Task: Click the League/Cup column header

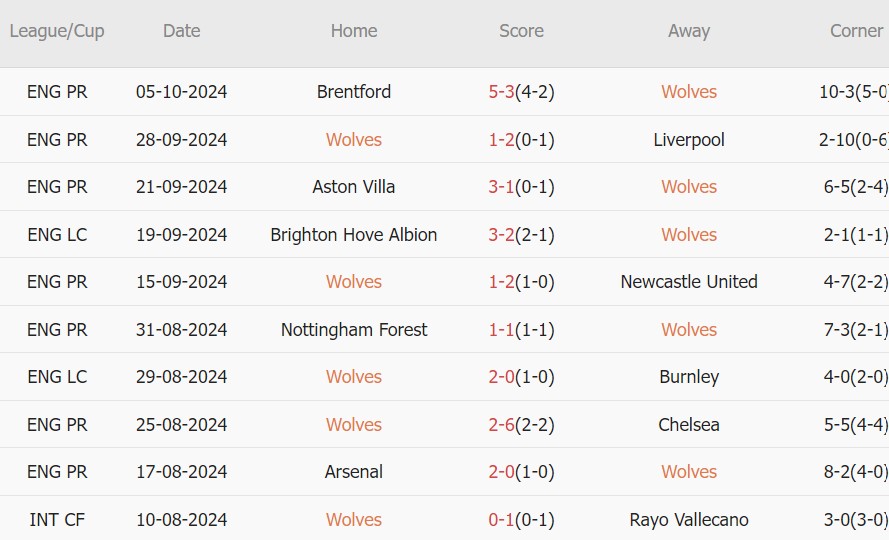Action: point(57,31)
